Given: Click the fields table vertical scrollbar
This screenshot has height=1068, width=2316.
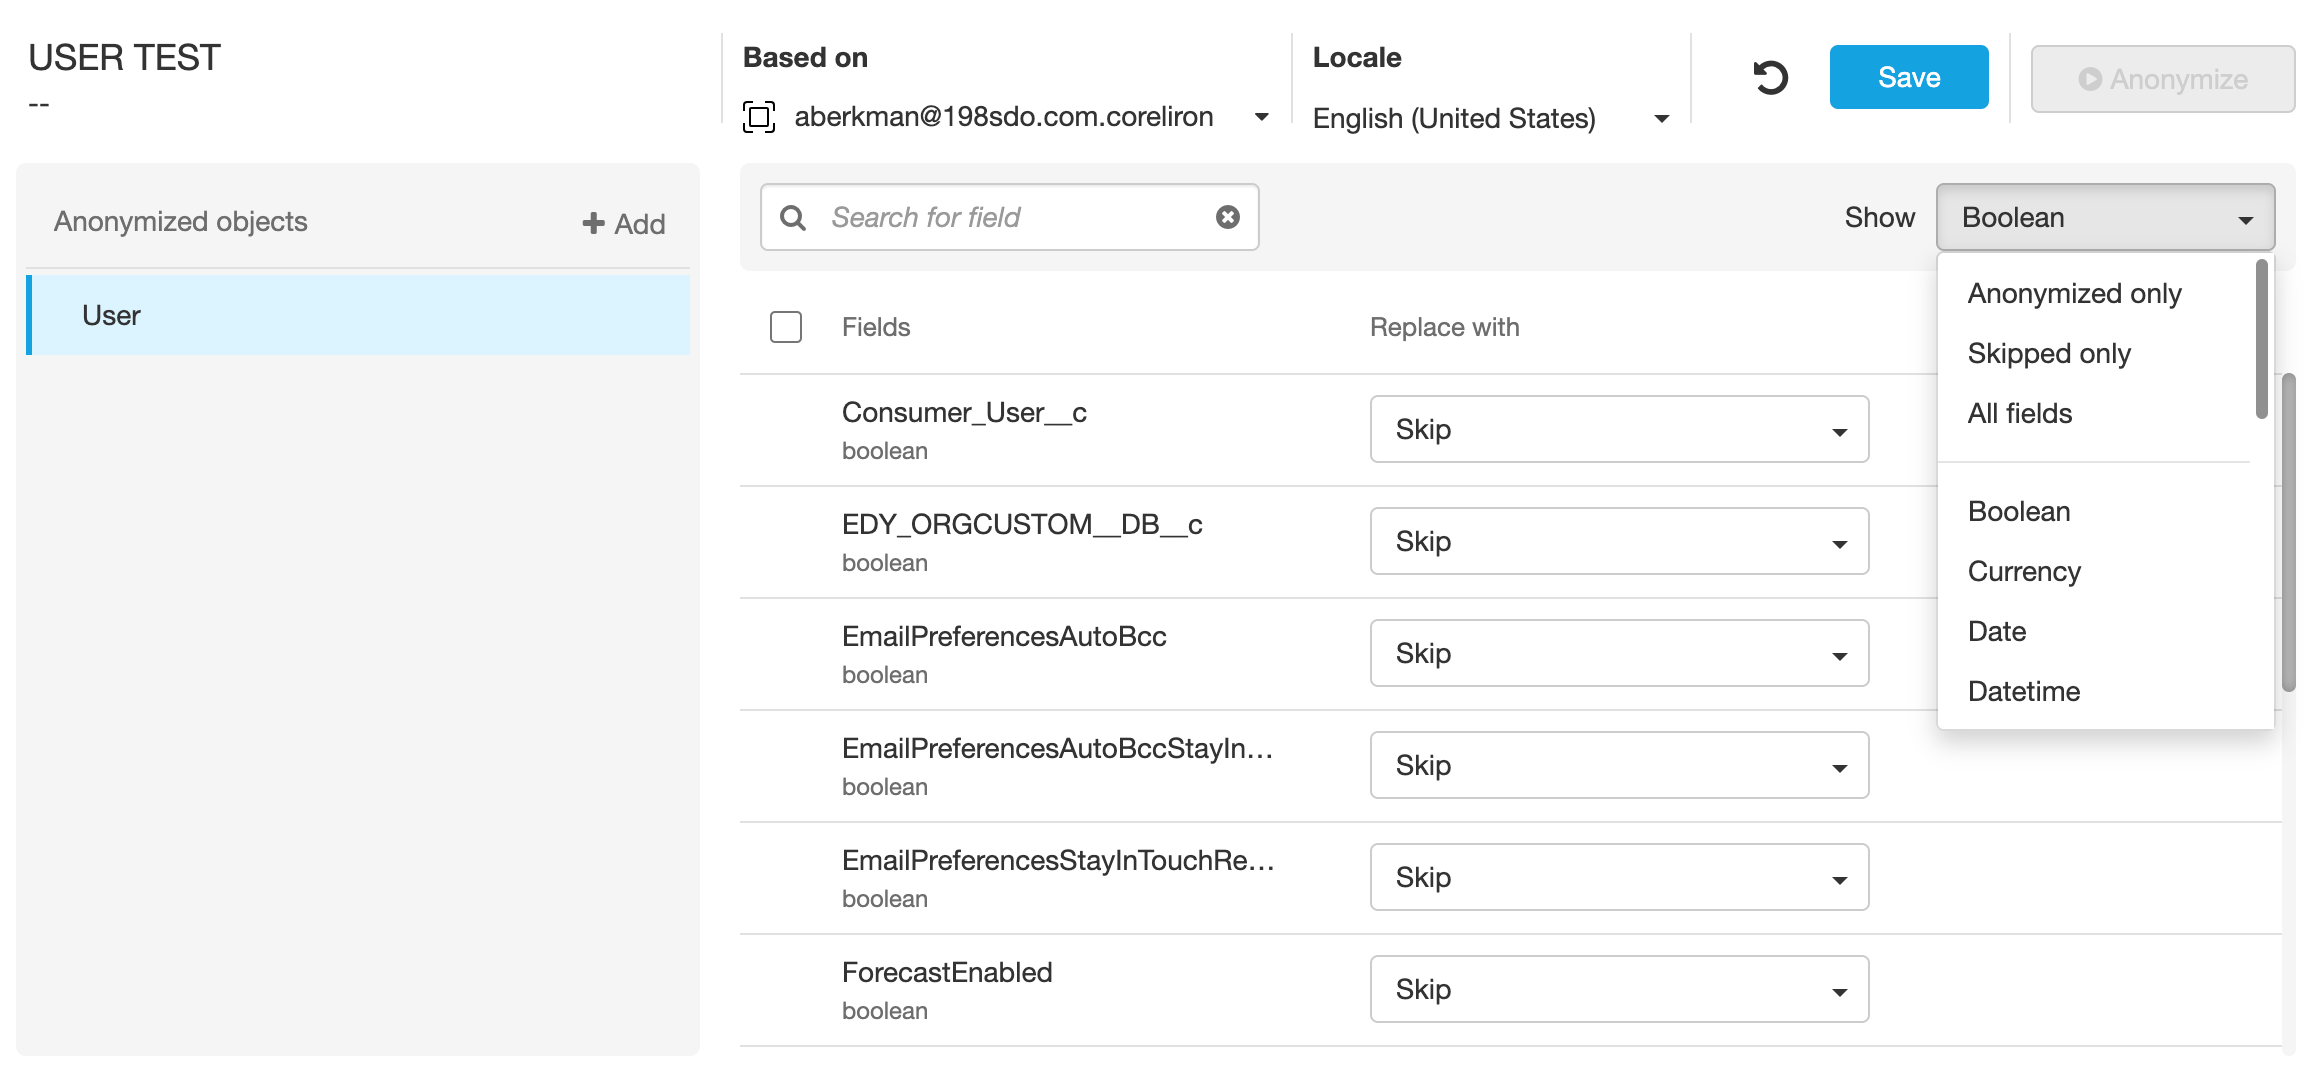Looking at the screenshot, I should click(x=2289, y=533).
